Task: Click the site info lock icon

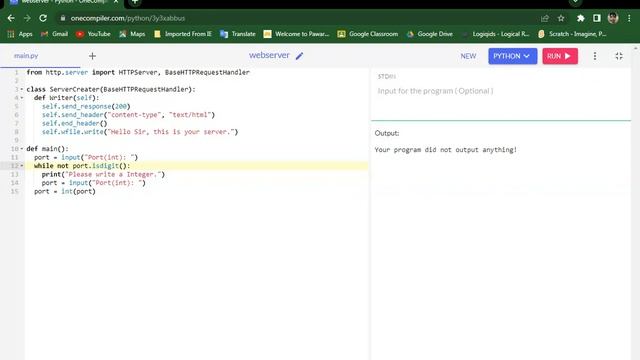Action: pyautogui.click(x=62, y=18)
